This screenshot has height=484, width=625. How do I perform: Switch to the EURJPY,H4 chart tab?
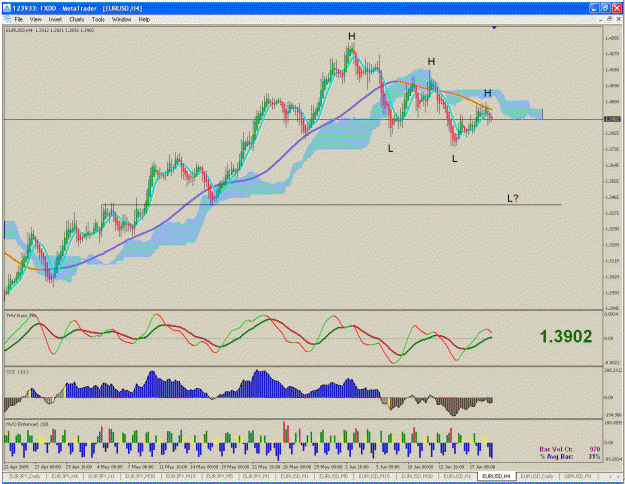64,476
